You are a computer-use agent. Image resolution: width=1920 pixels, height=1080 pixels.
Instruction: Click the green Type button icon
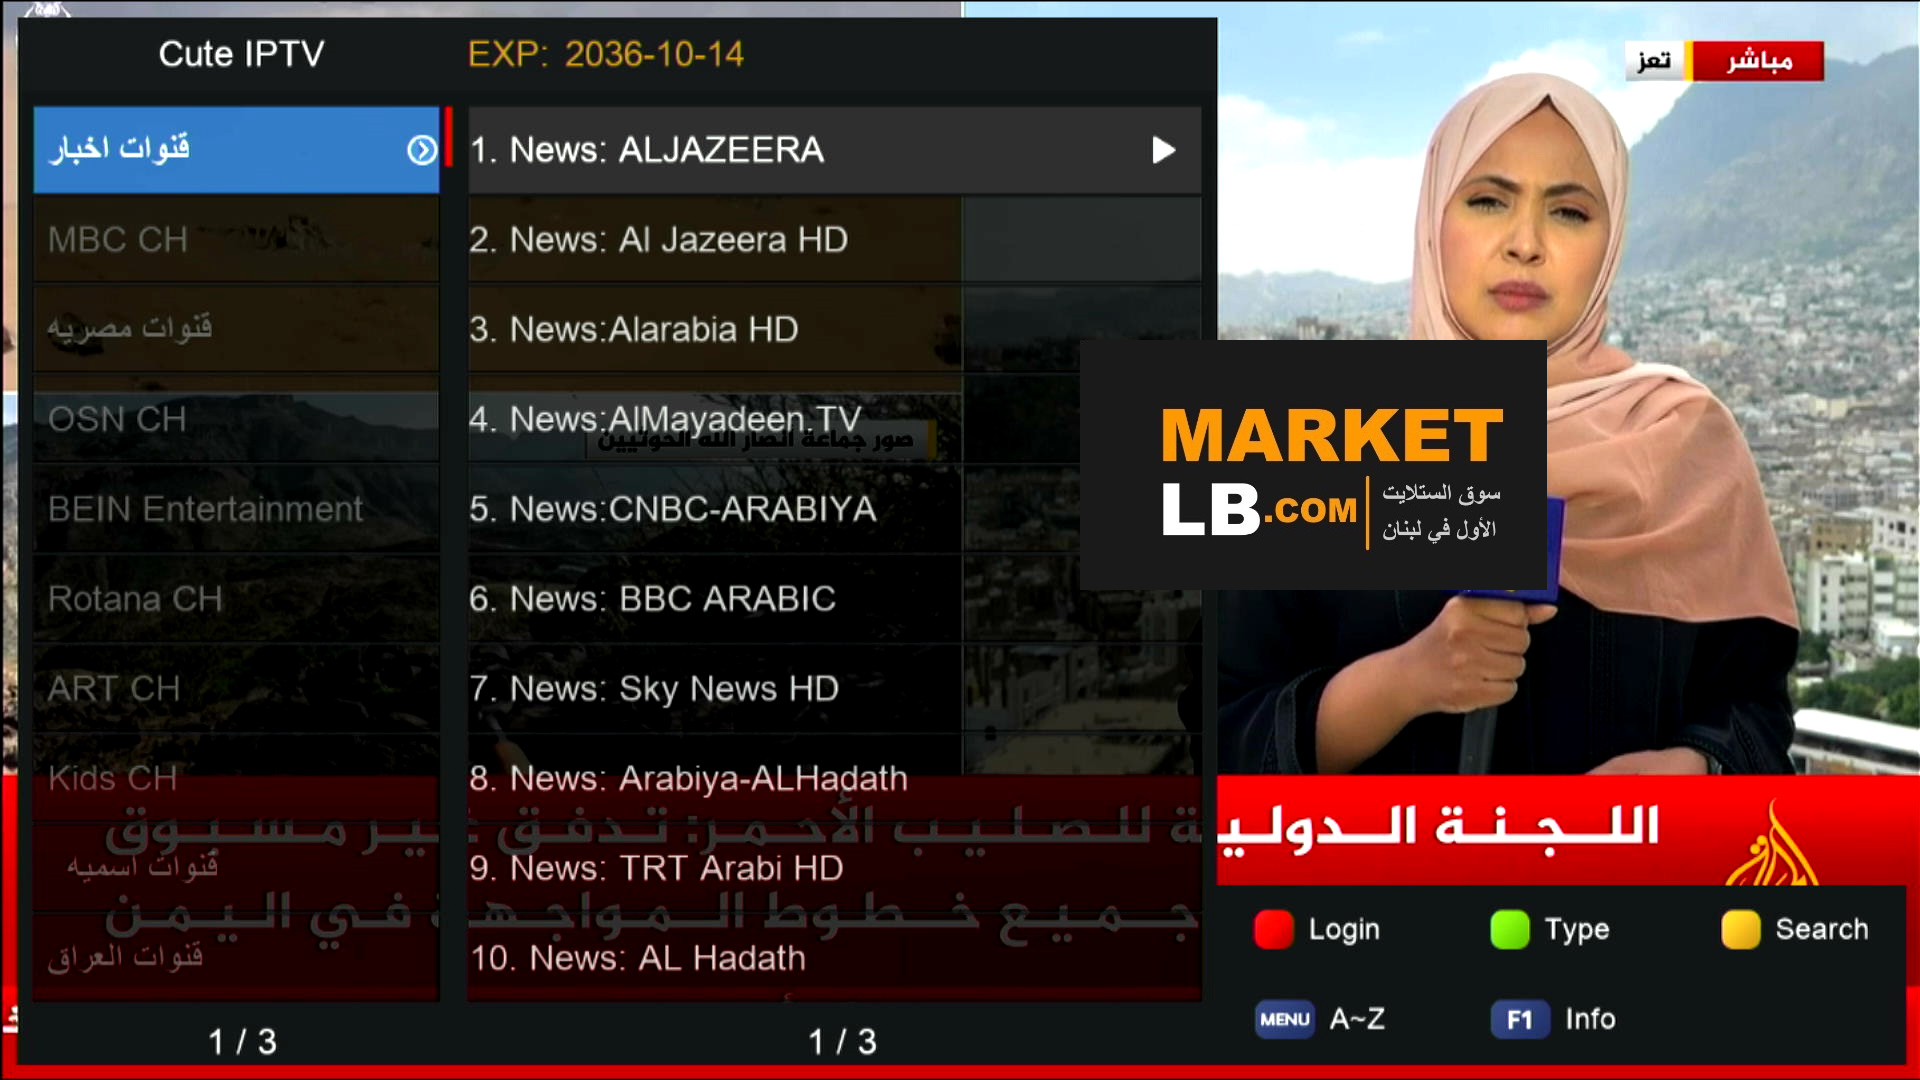(1510, 929)
